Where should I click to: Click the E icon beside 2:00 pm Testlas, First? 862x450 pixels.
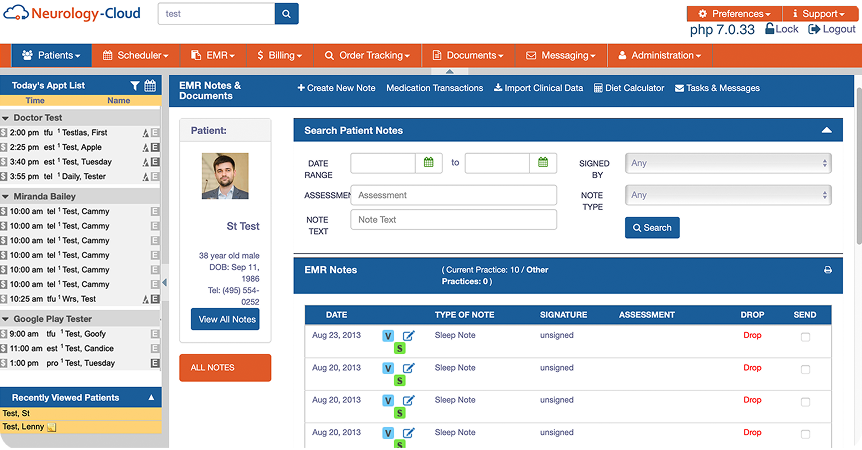click(155, 132)
